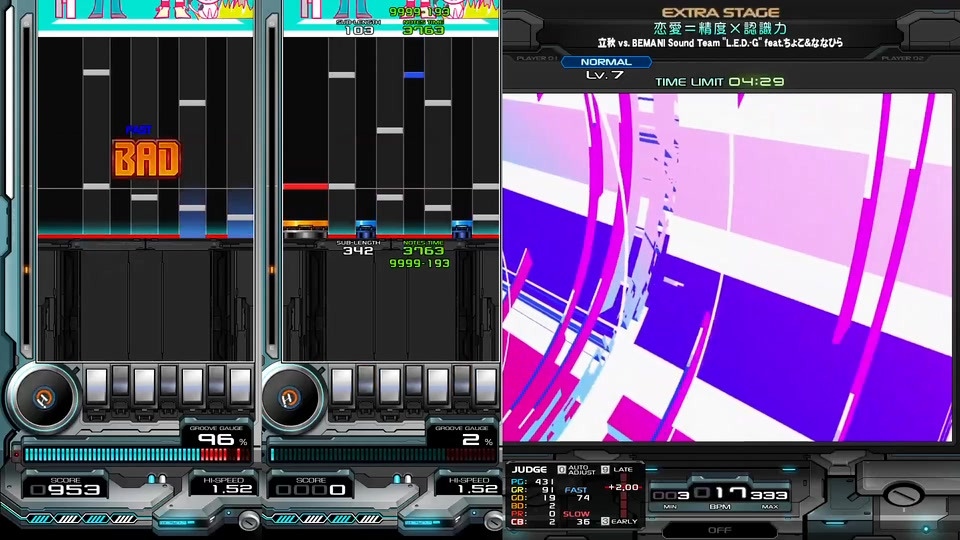Tap Player 2 white key 3
The width and height of the screenshot is (960, 540).
(x=389, y=386)
